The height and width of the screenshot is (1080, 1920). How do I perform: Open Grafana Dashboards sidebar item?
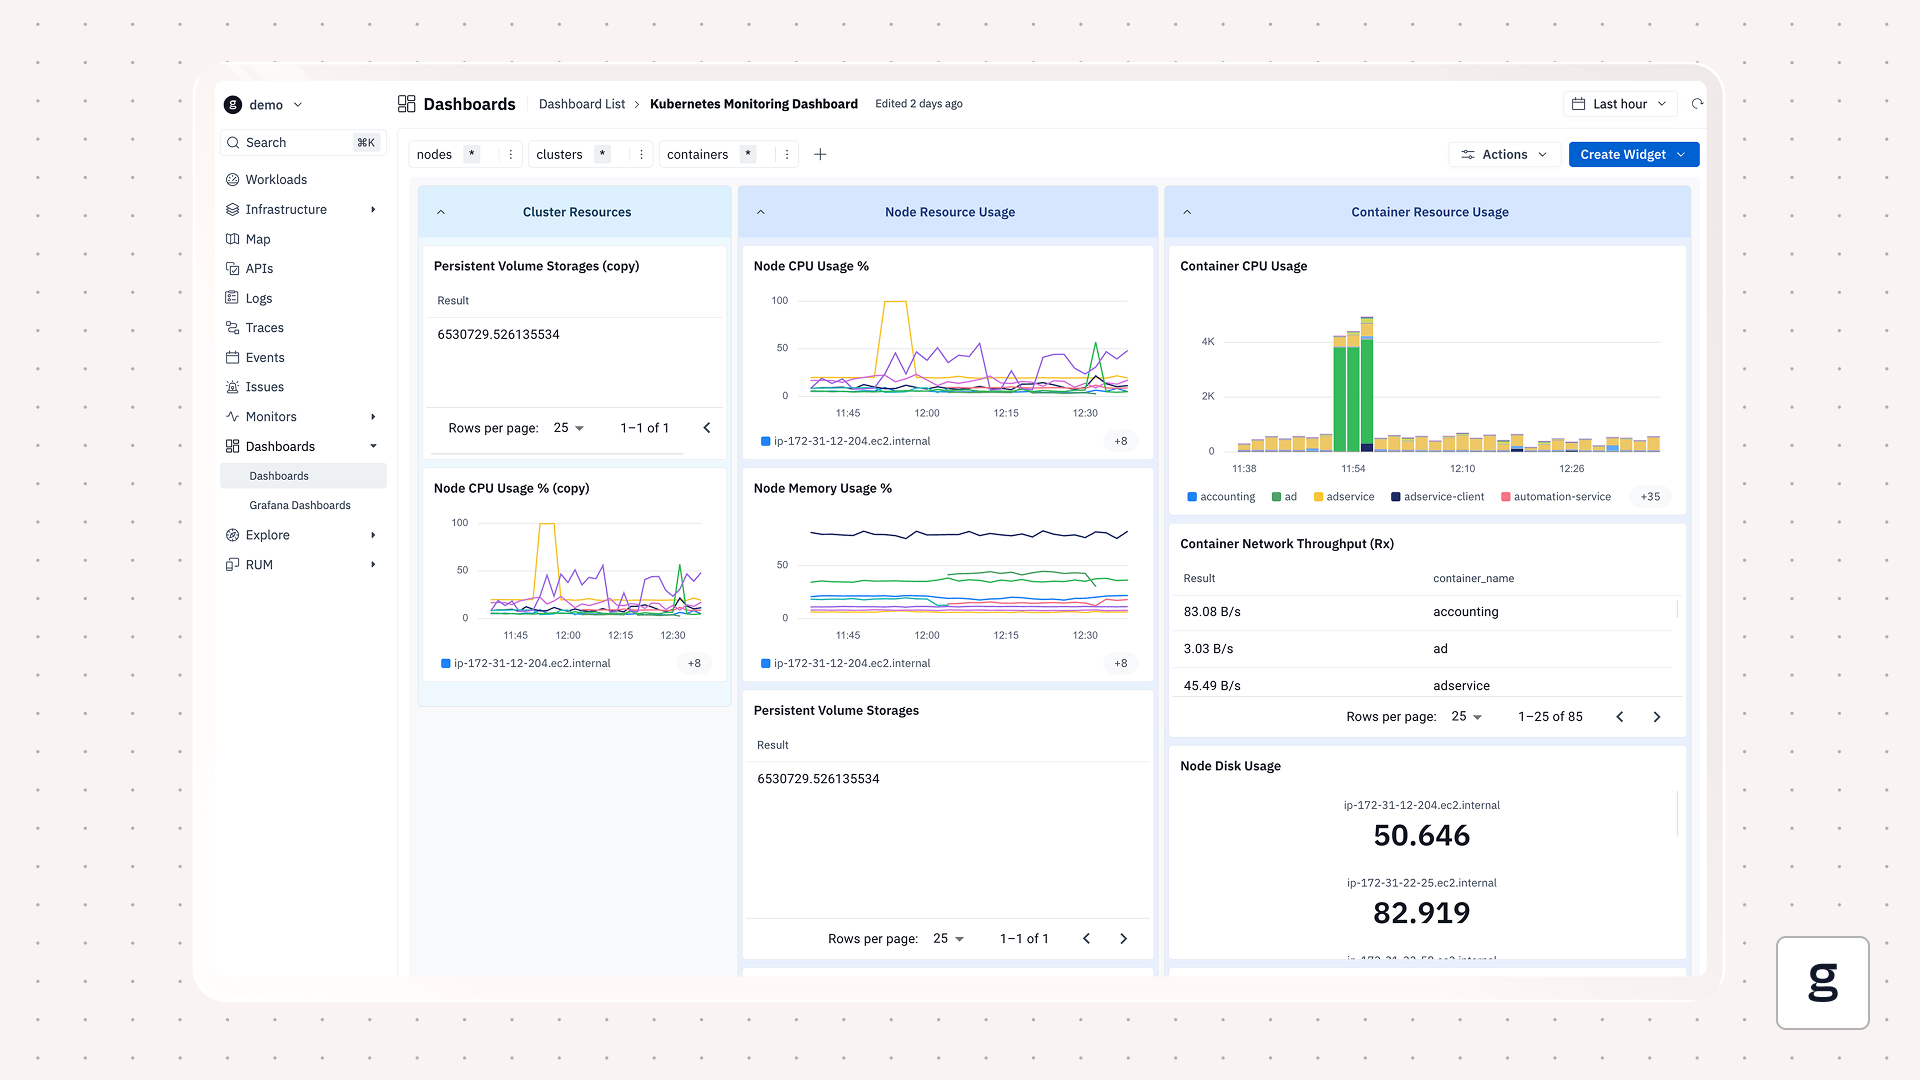coord(300,505)
